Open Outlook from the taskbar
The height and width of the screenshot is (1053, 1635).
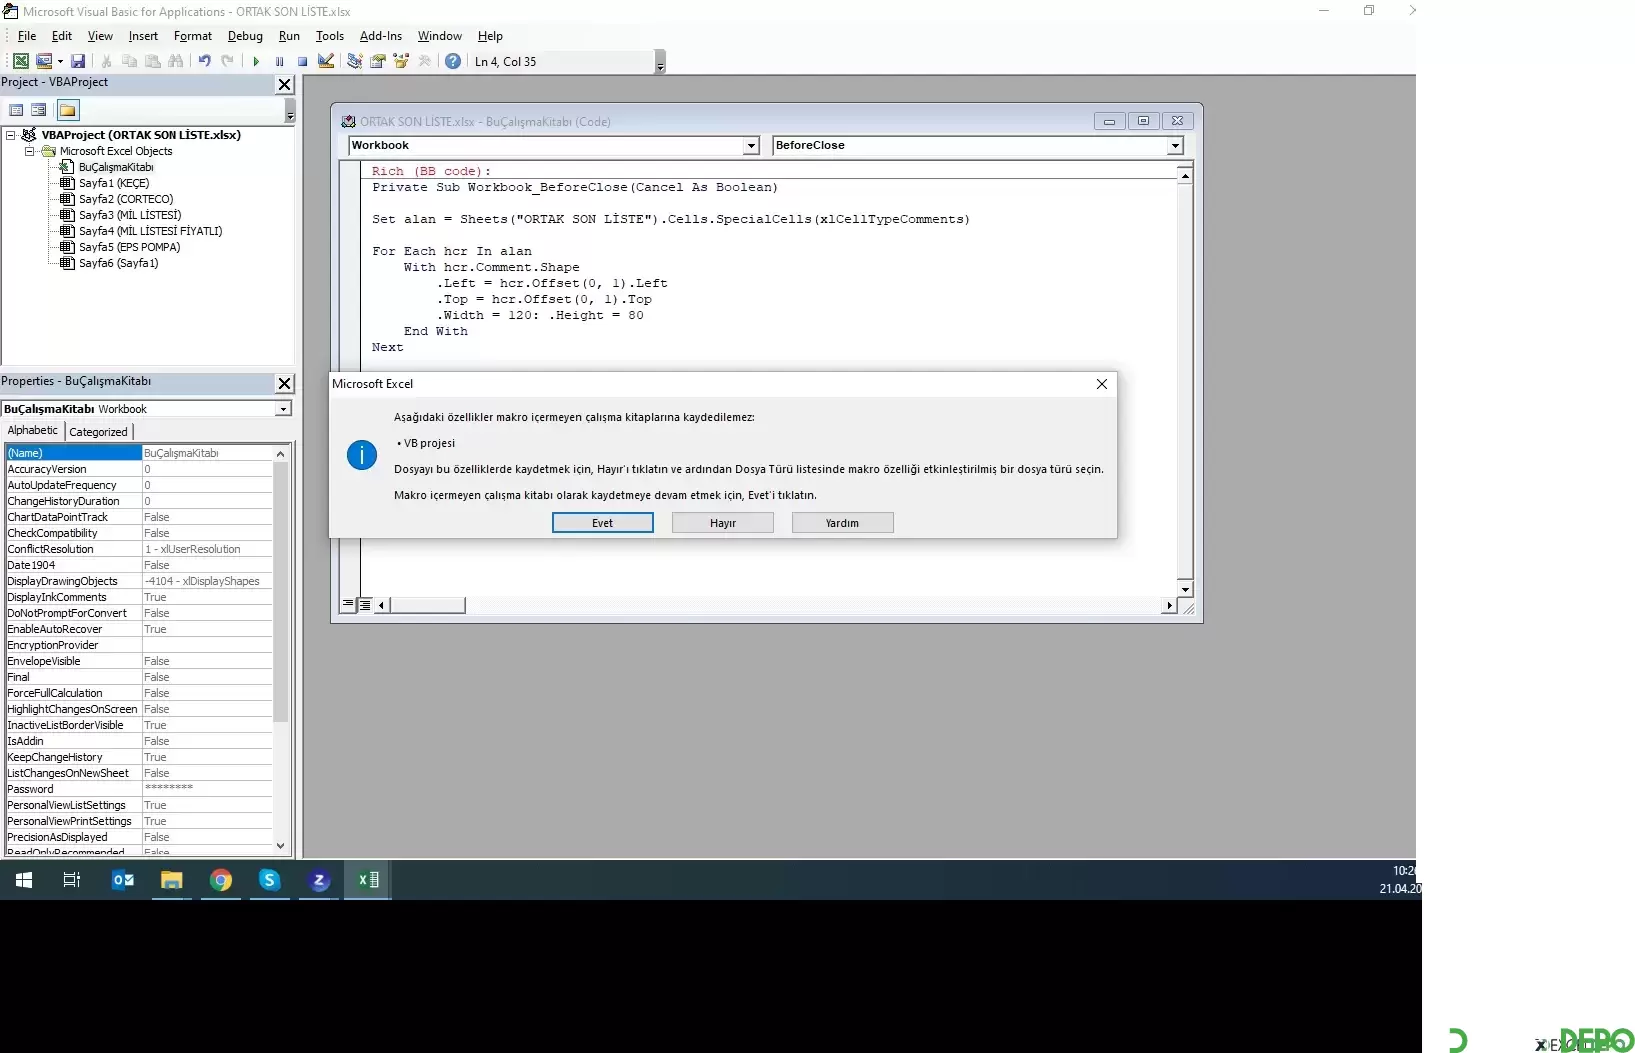(x=123, y=880)
